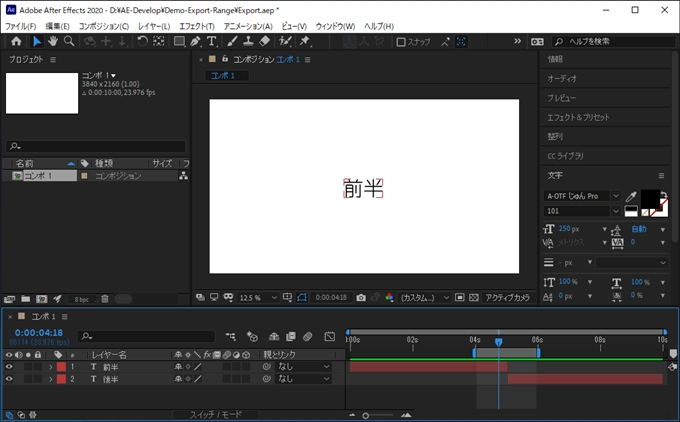Open the font style dropdown 101
Viewport: 680px width, 422px height.
(x=582, y=211)
